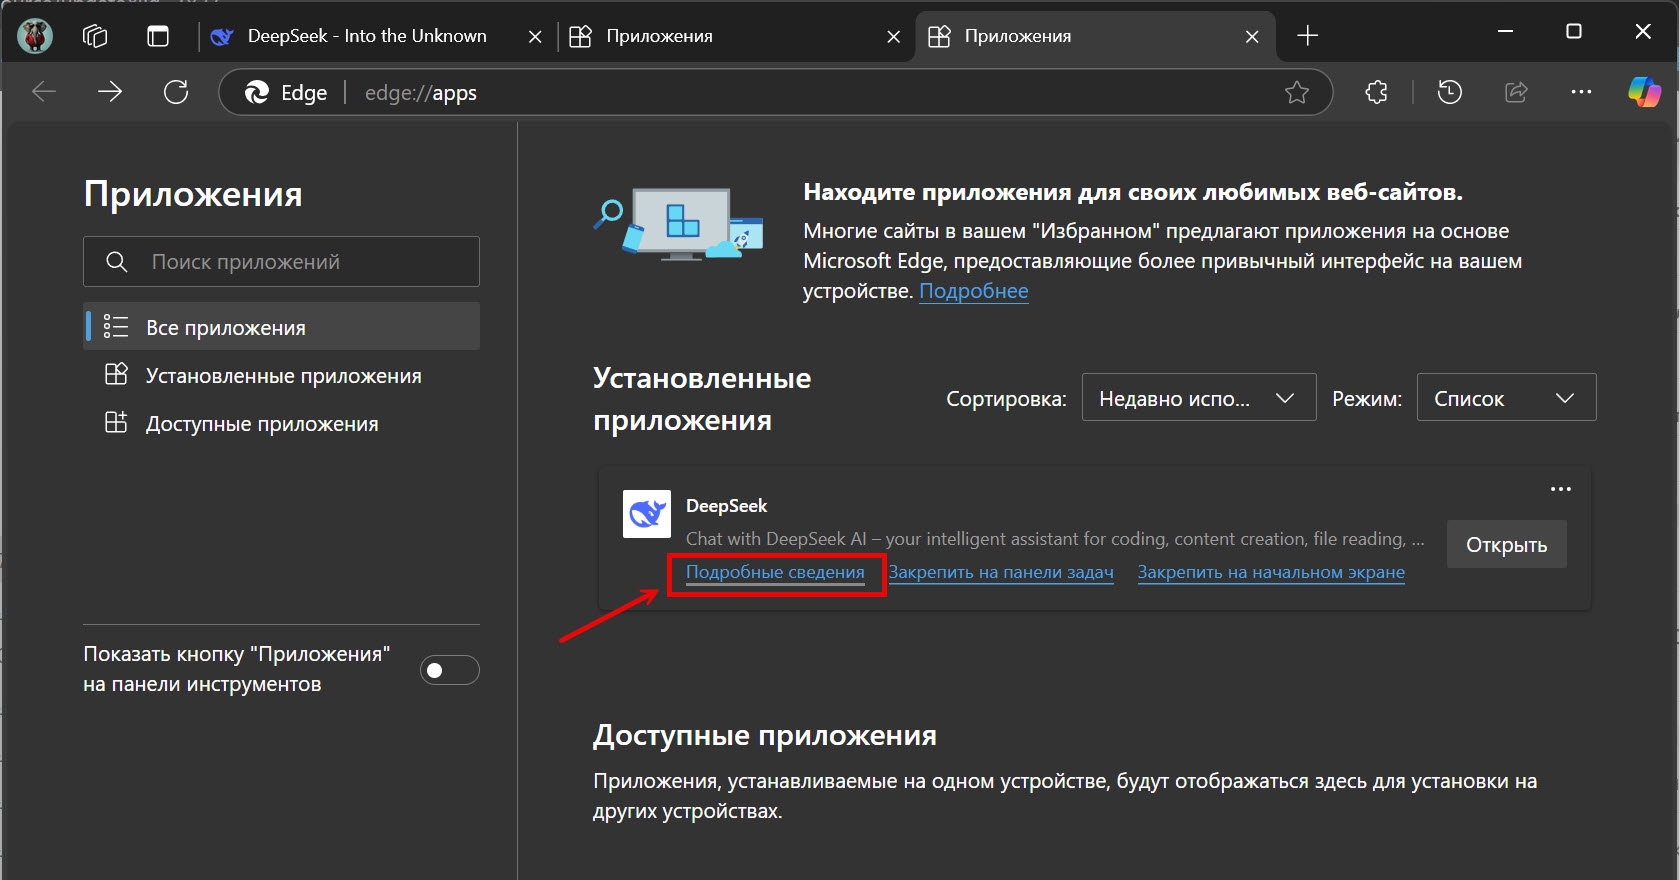Open the Extensions puzzle icon
This screenshot has height=880, width=1679.
[x=1377, y=92]
